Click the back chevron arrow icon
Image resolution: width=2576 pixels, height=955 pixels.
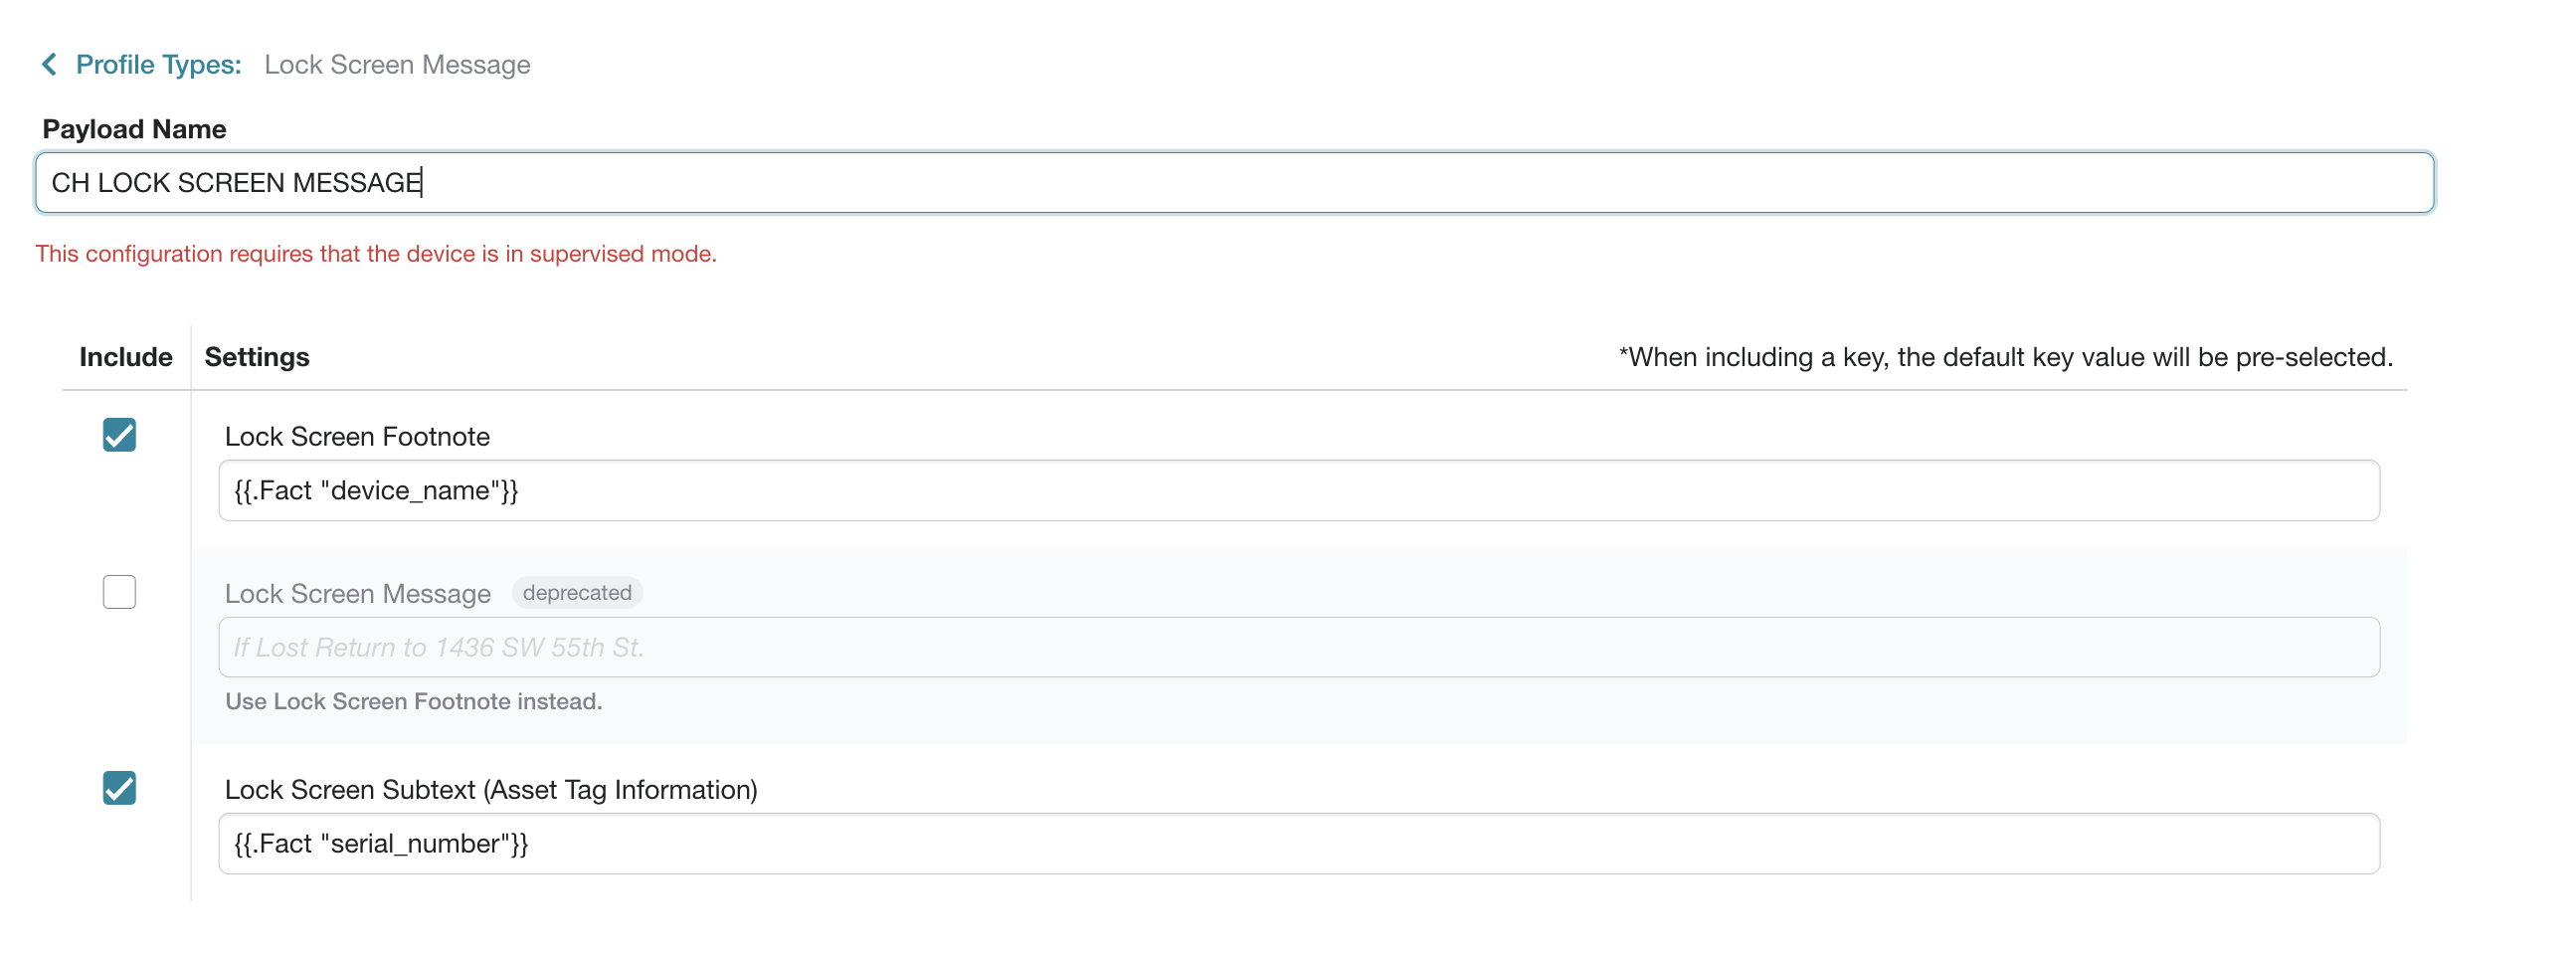point(49,65)
